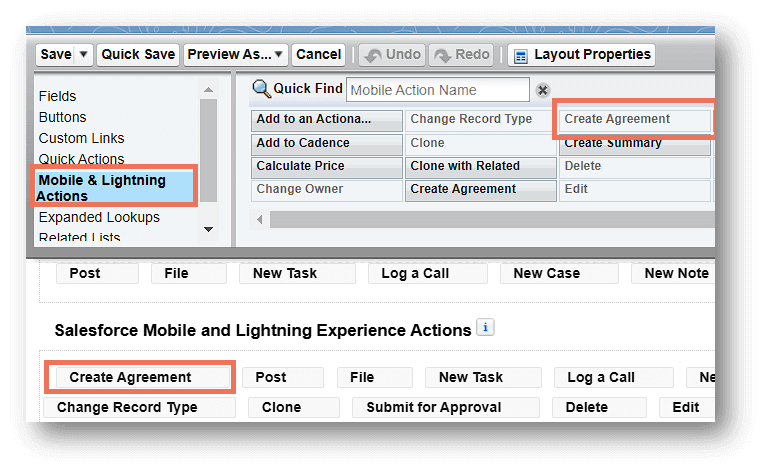Select Calculate Price palette item

[x=326, y=167]
